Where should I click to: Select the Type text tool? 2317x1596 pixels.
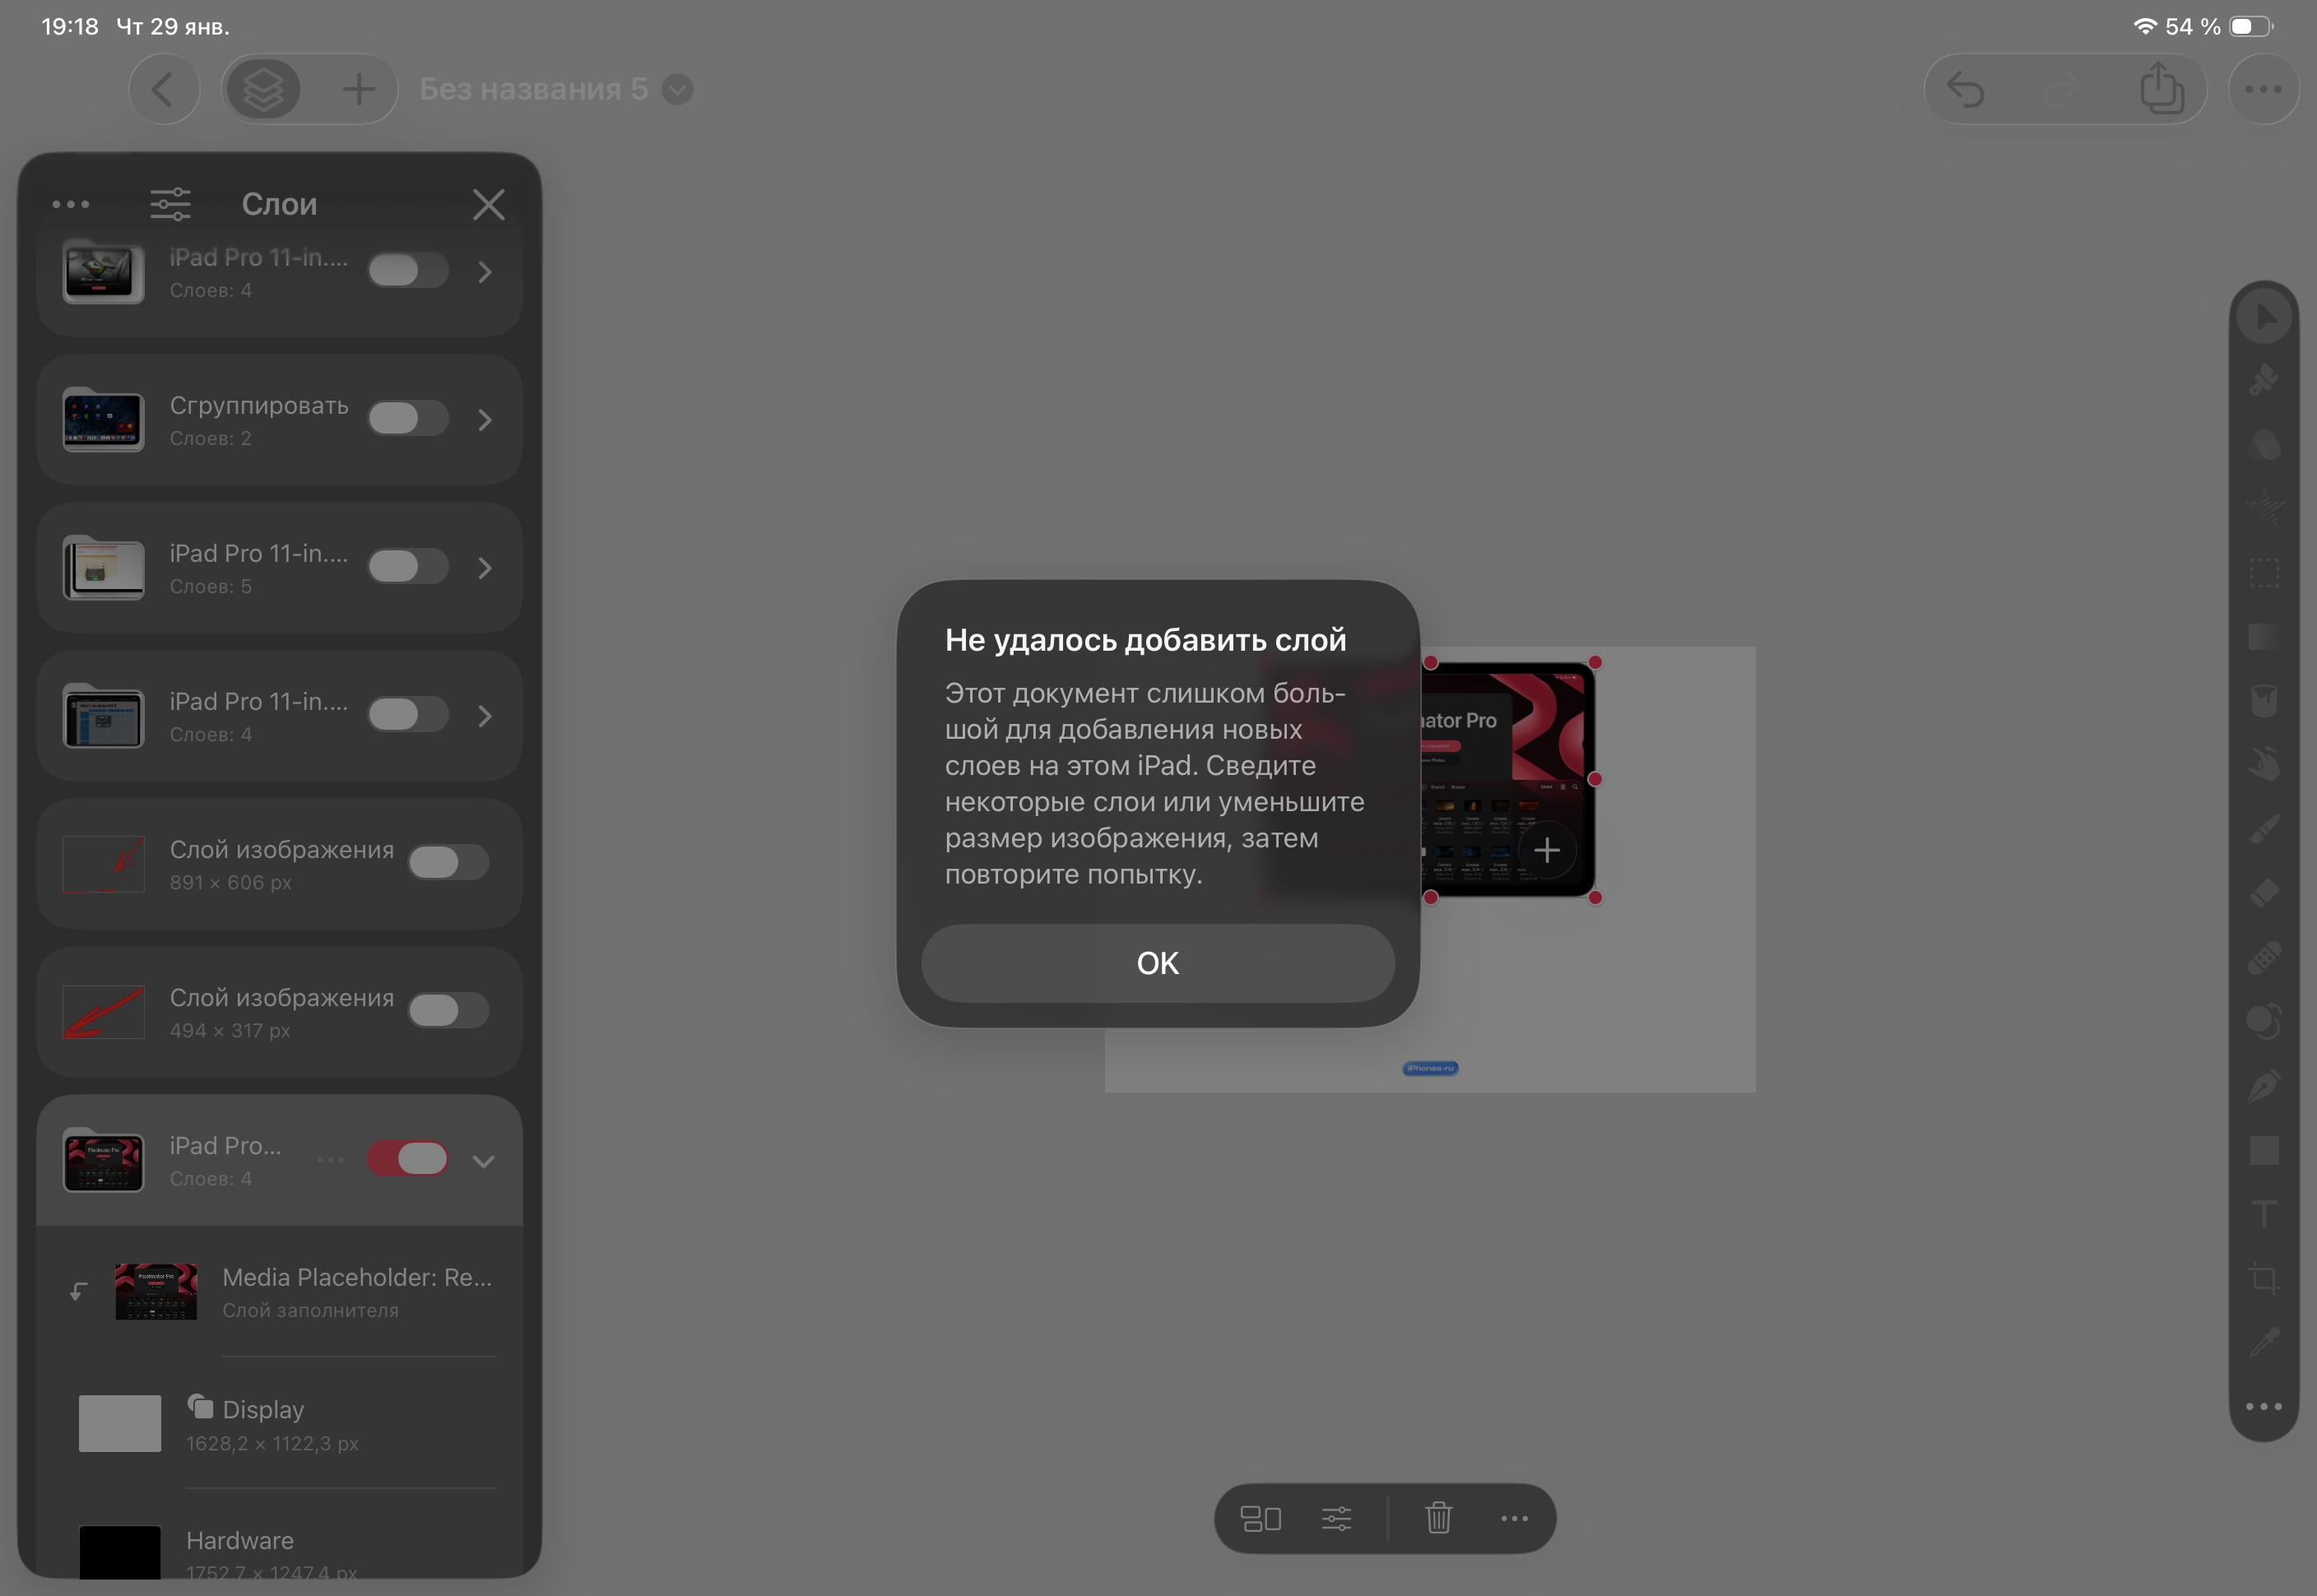(2264, 1214)
